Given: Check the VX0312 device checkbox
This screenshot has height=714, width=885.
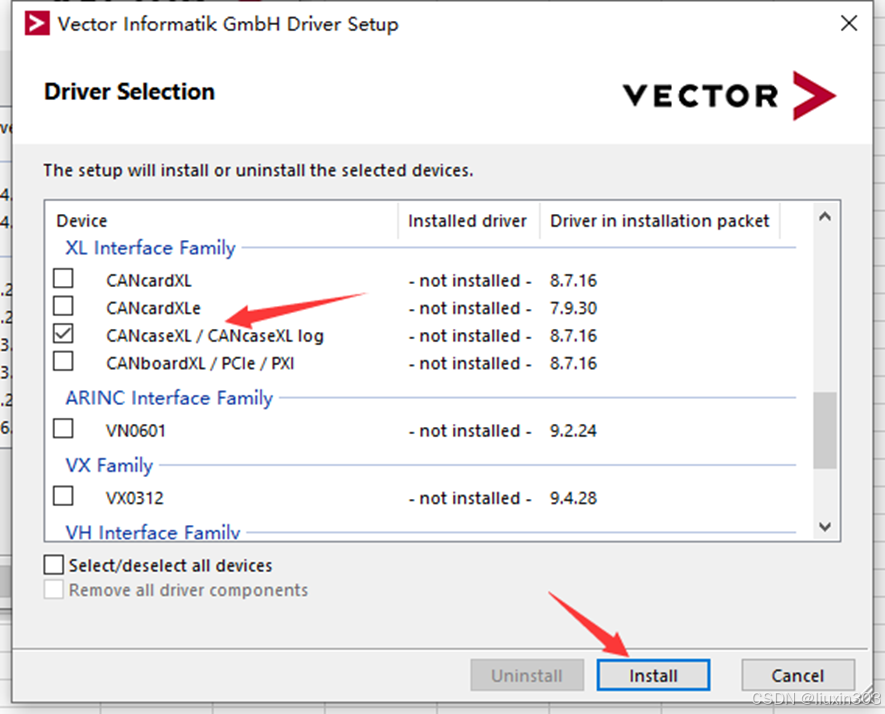Looking at the screenshot, I should (x=63, y=497).
